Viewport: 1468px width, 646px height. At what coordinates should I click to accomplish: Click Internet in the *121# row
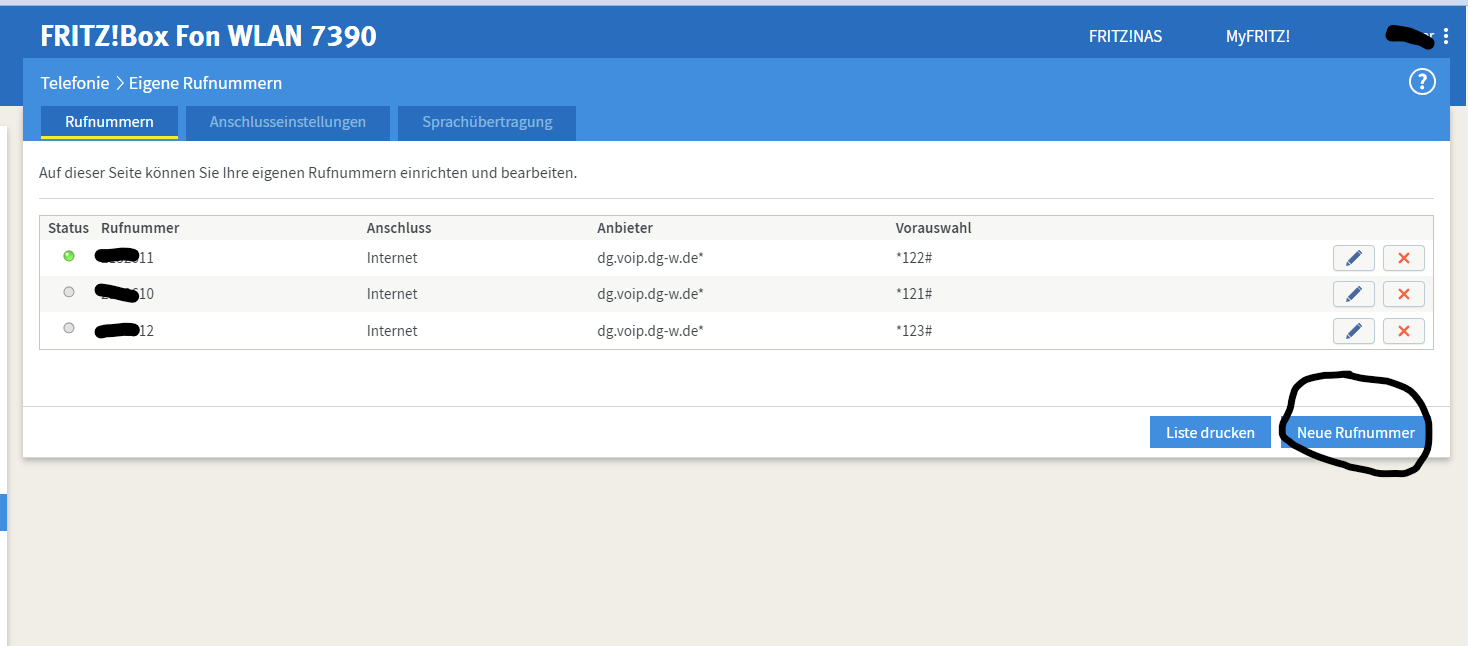coord(392,294)
